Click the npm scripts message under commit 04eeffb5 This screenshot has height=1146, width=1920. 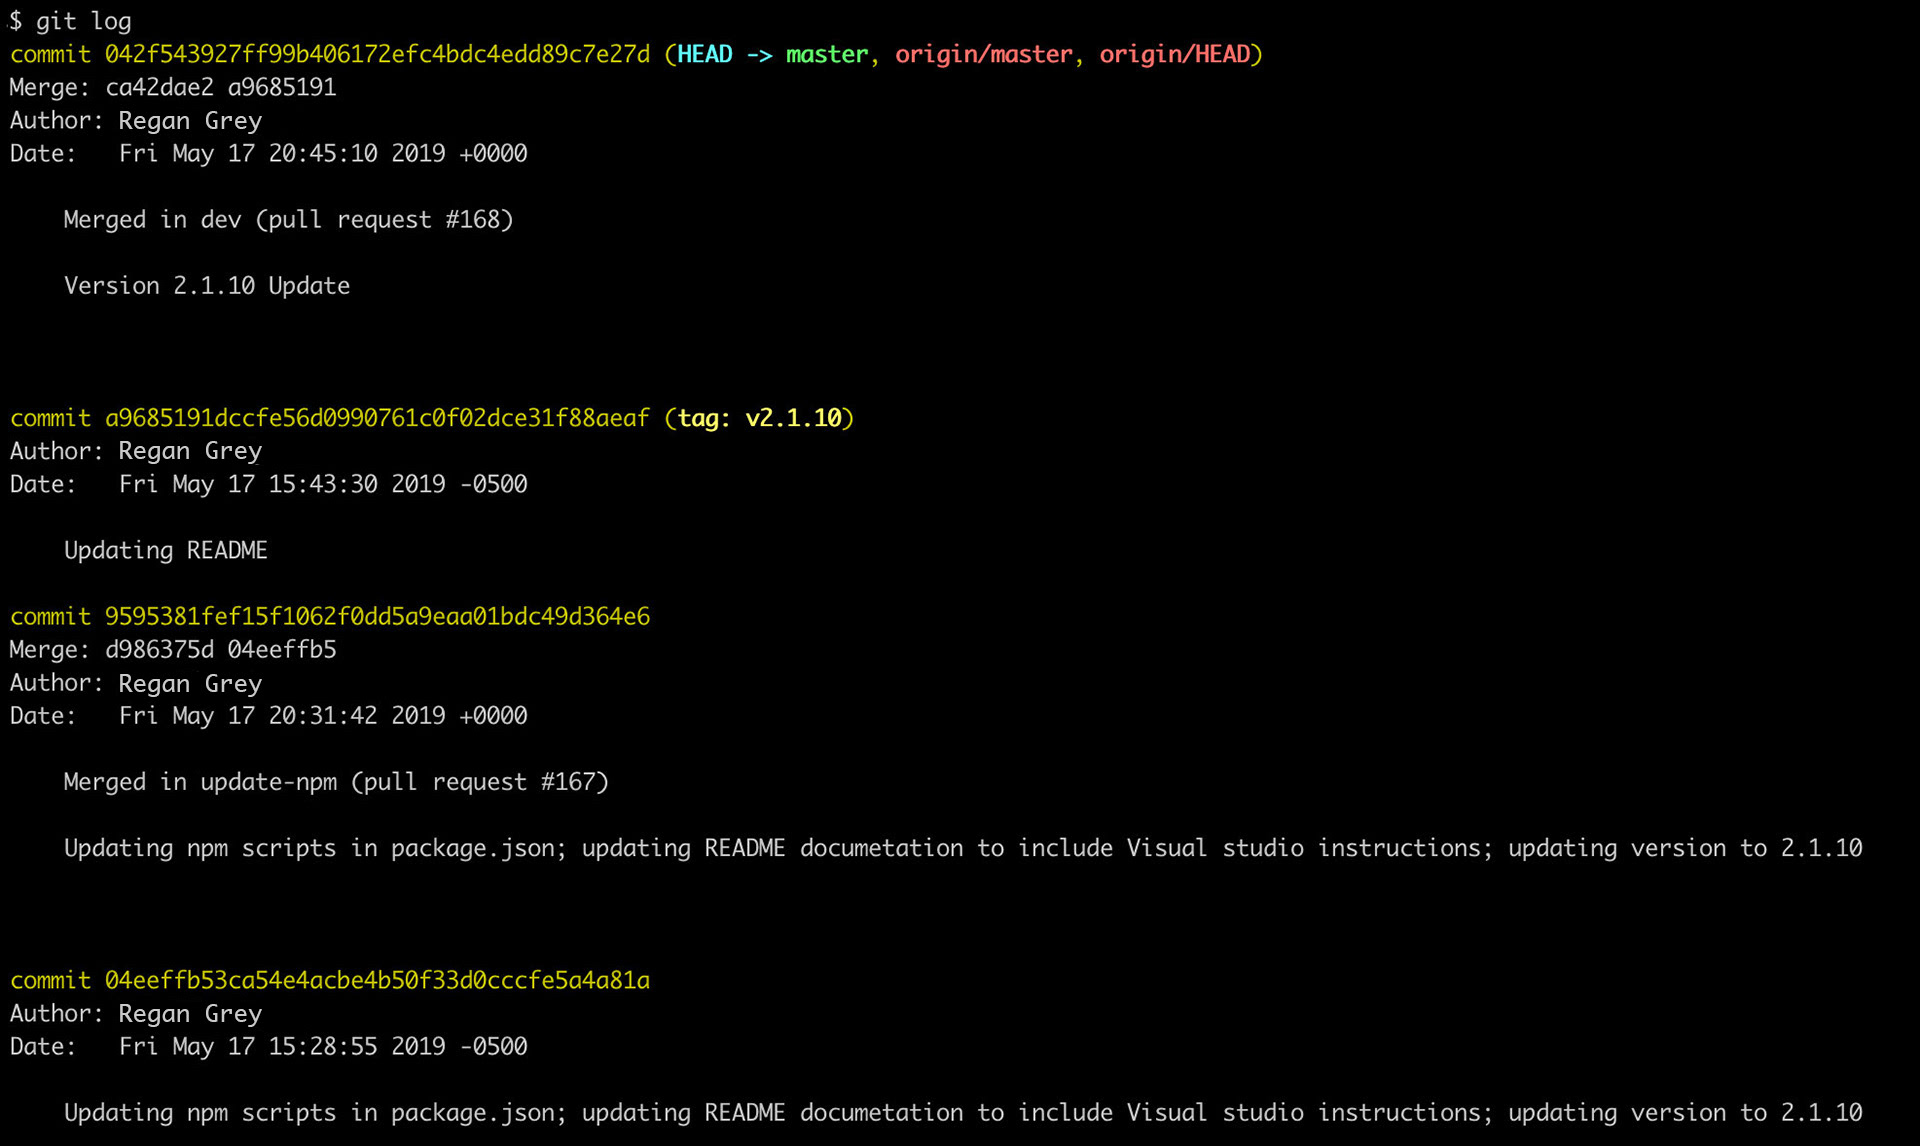point(963,1112)
